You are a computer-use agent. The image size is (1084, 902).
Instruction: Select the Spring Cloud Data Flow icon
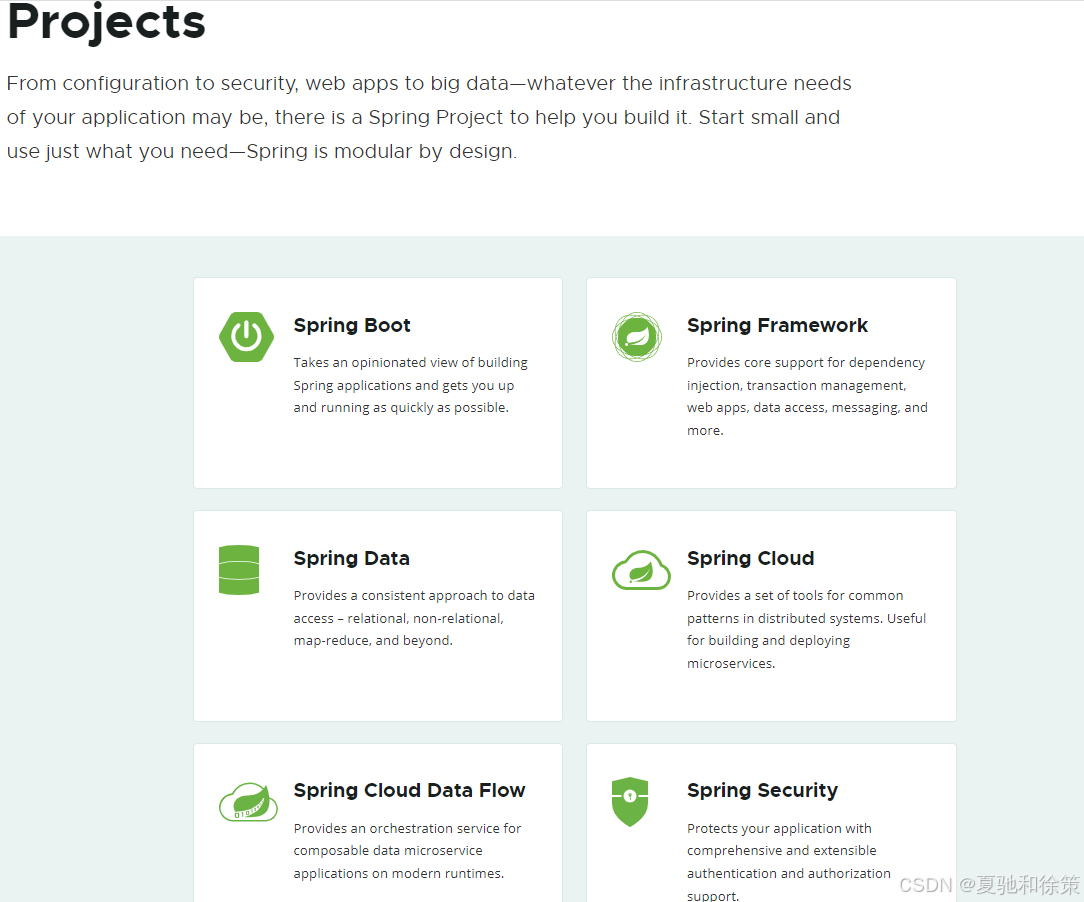tap(248, 802)
